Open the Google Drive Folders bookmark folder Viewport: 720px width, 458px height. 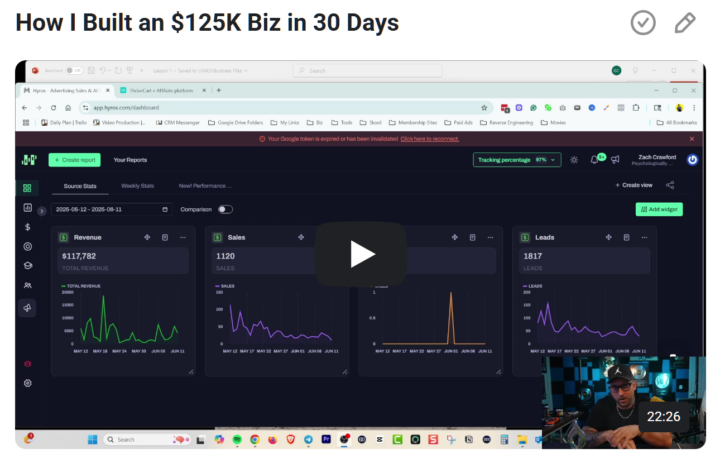point(236,123)
